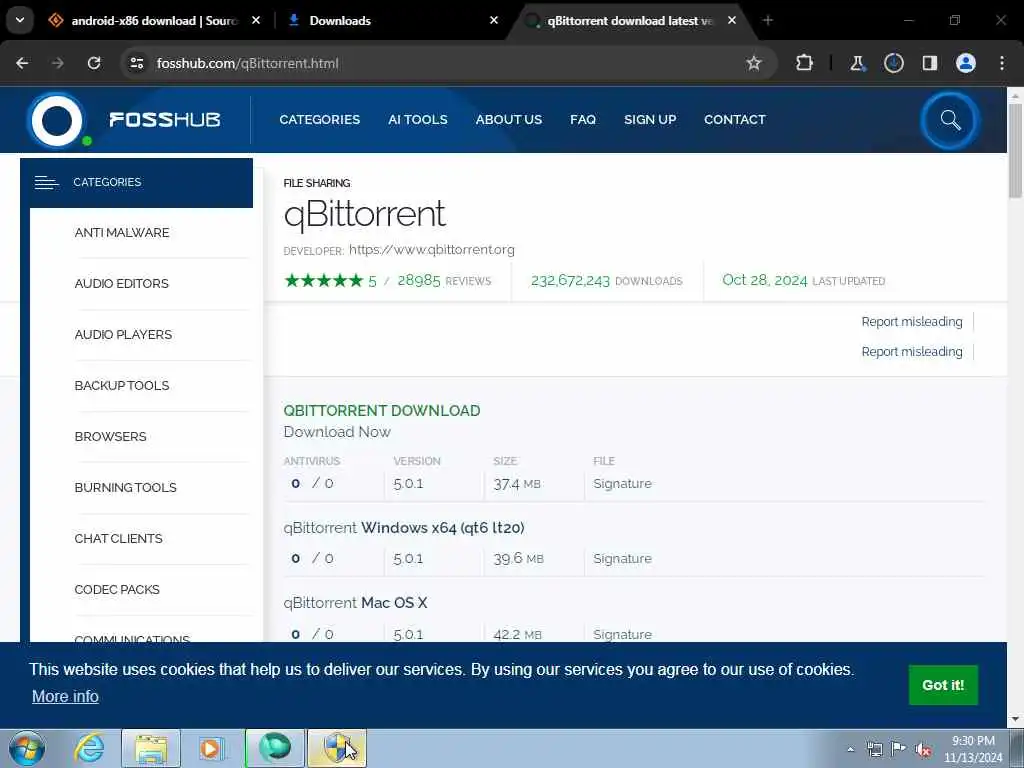This screenshot has width=1024, height=768.
Task: Close the Downloads tab
Action: coord(494,21)
